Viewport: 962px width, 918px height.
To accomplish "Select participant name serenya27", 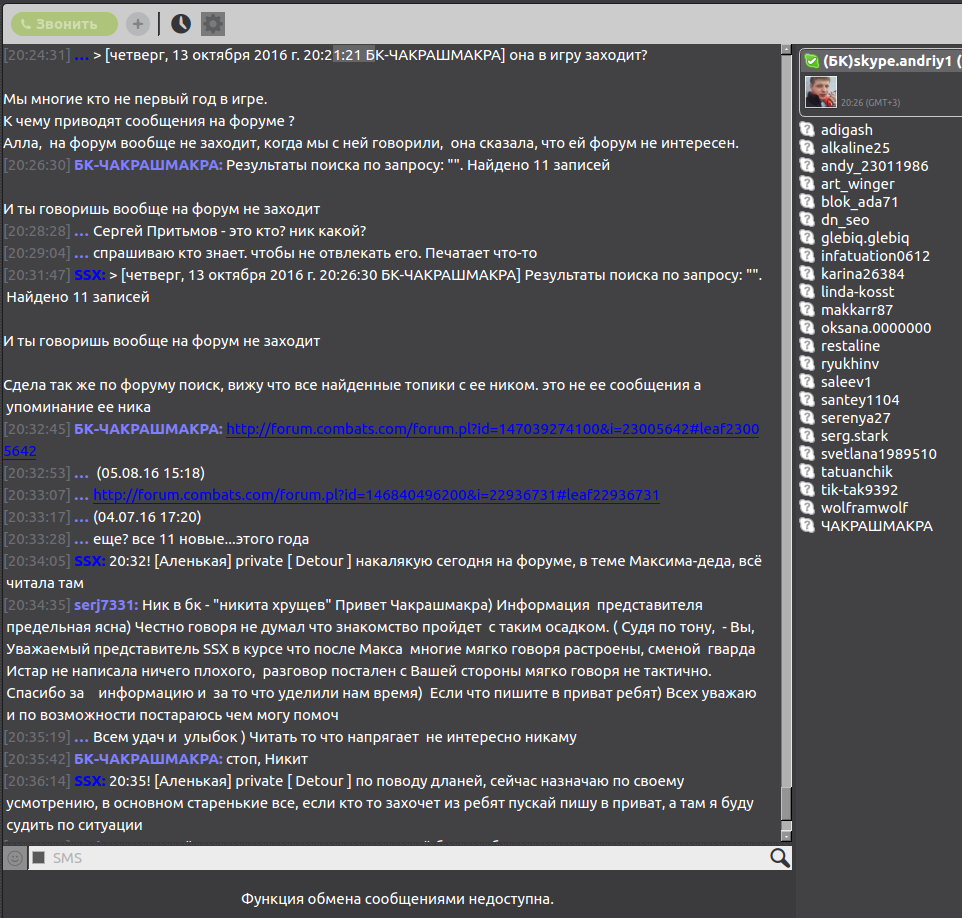I will (856, 418).
